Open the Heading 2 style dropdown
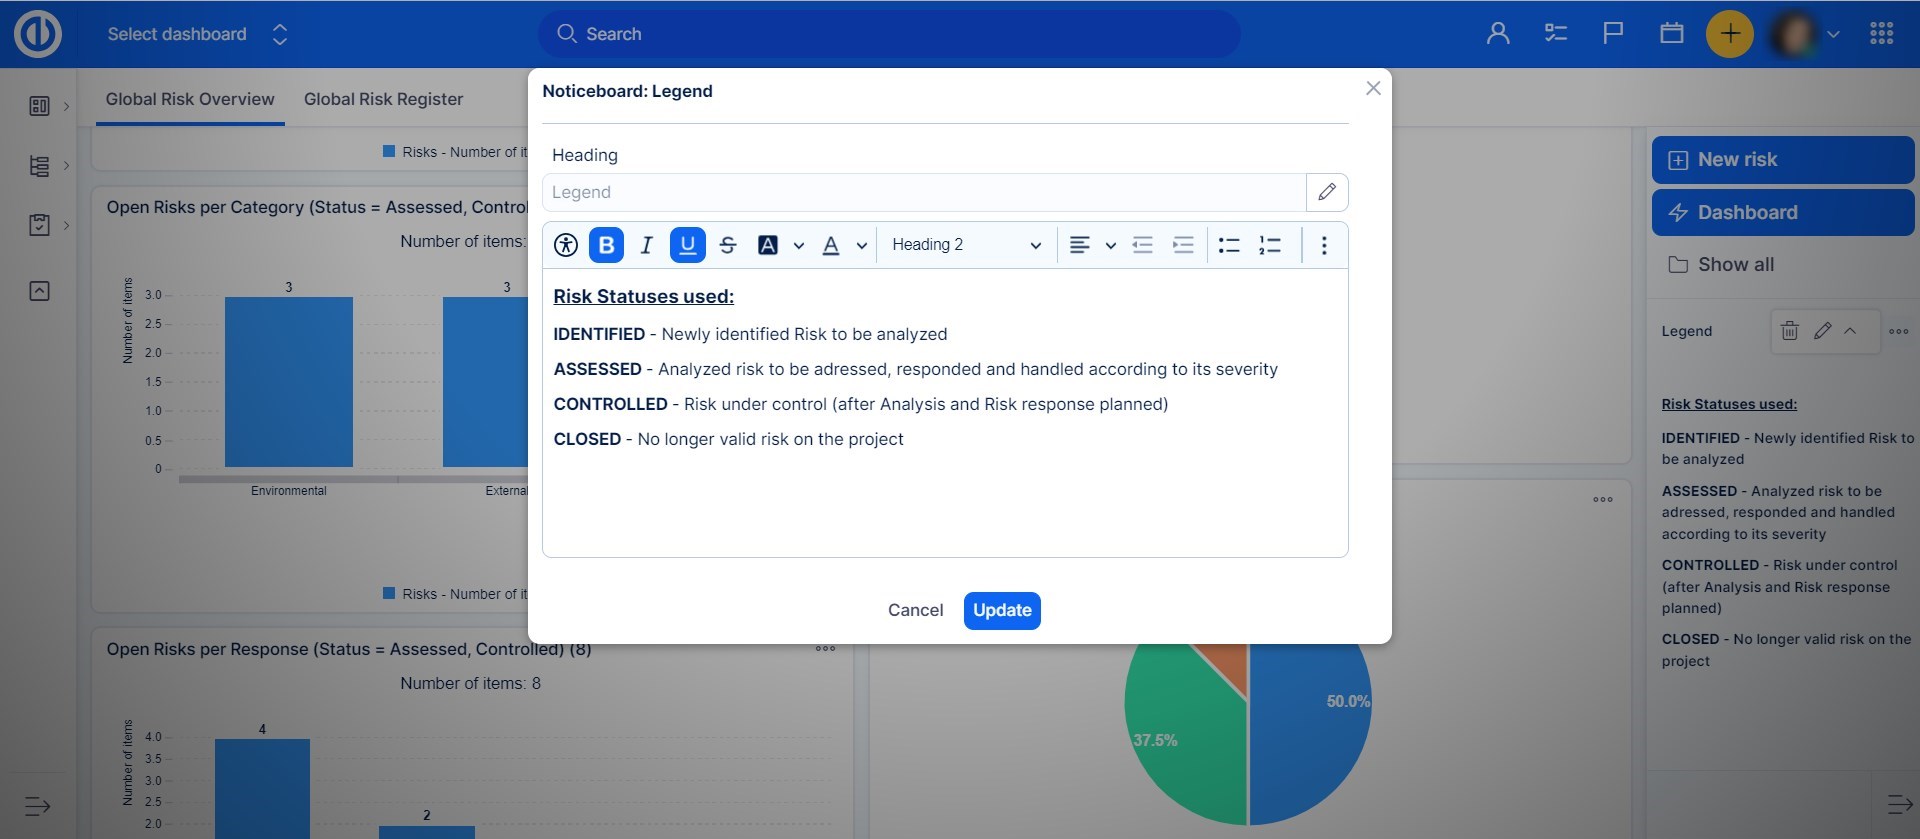Image resolution: width=1920 pixels, height=839 pixels. click(966, 245)
